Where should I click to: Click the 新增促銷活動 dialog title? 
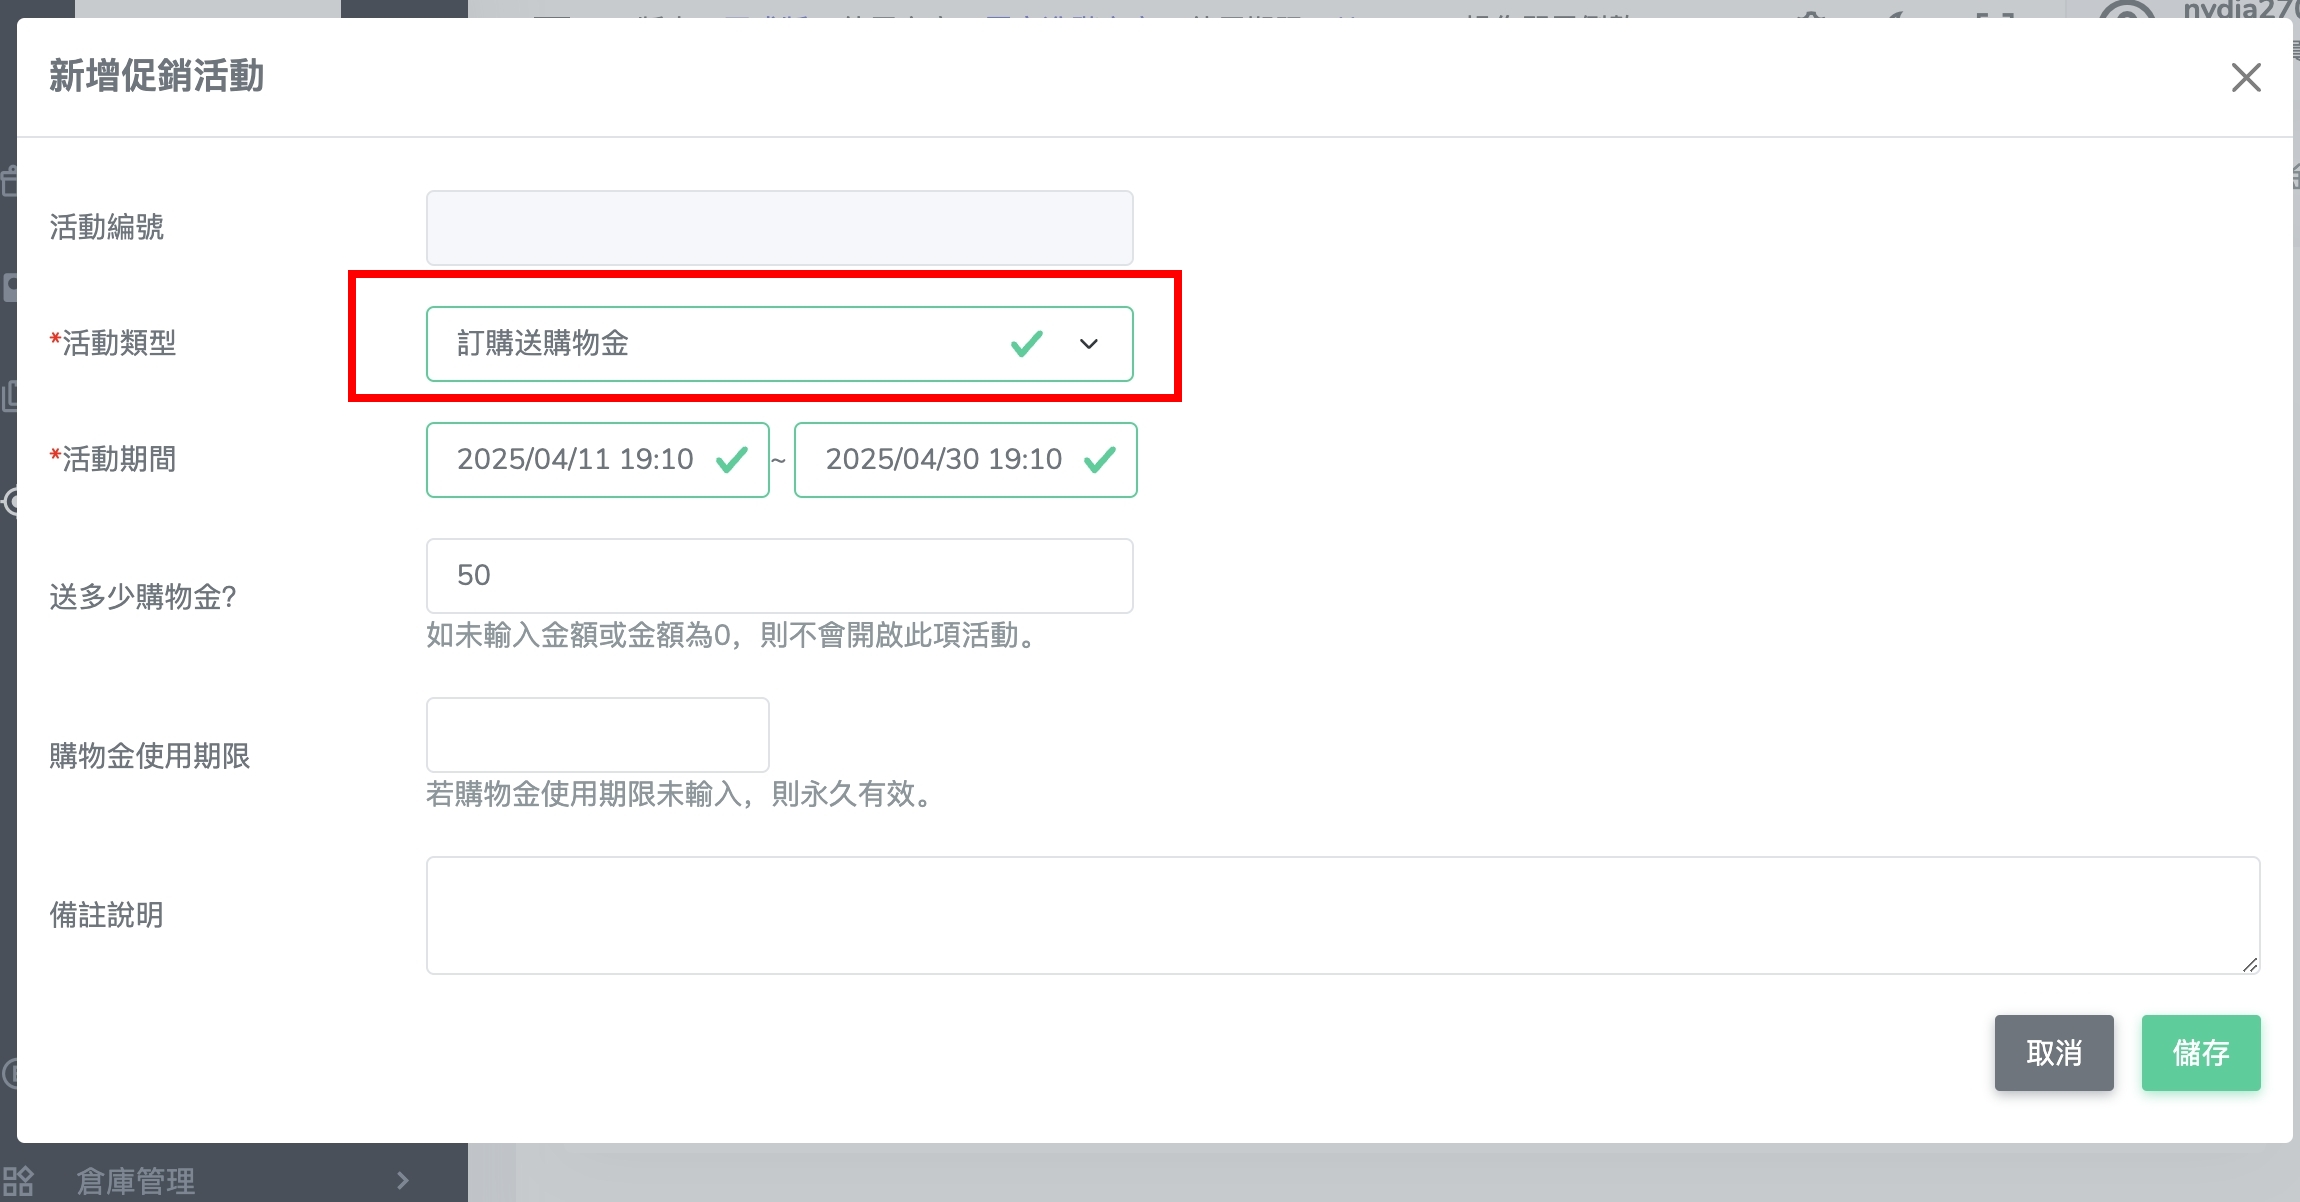pyautogui.click(x=157, y=77)
